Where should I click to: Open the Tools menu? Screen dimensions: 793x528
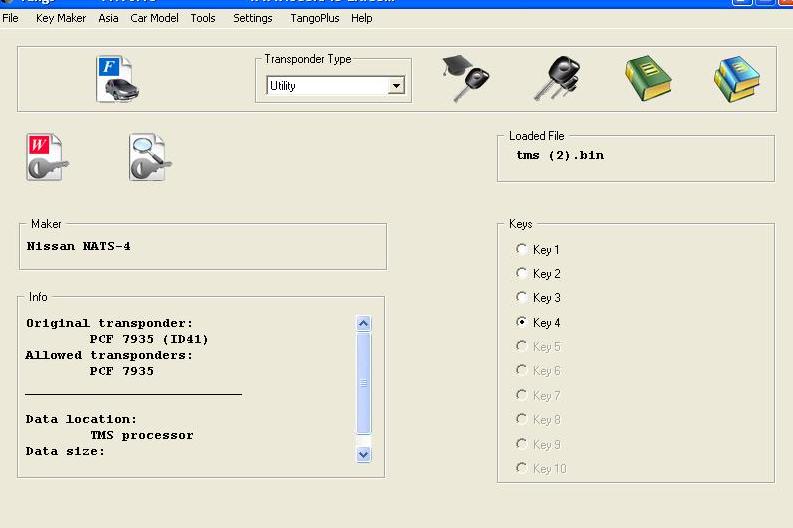[x=203, y=18]
